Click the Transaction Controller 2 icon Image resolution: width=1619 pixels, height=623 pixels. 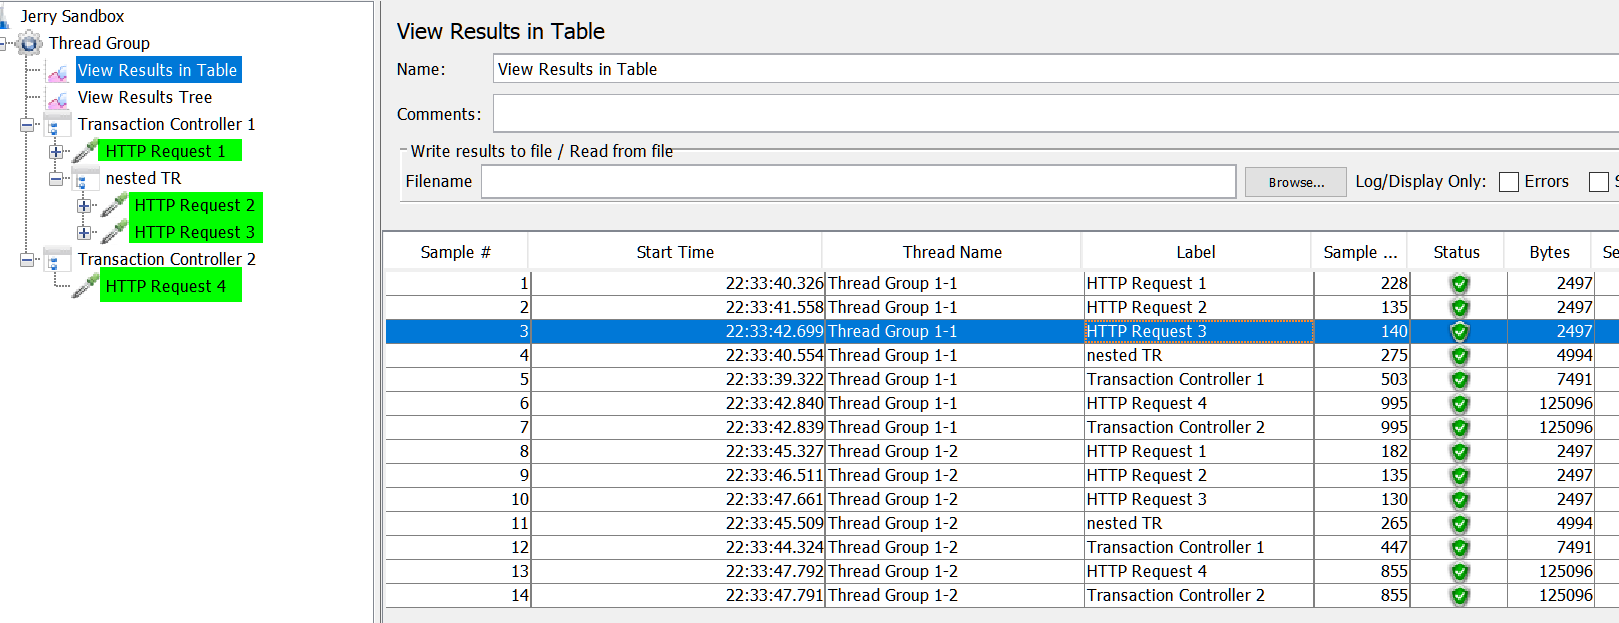click(57, 260)
